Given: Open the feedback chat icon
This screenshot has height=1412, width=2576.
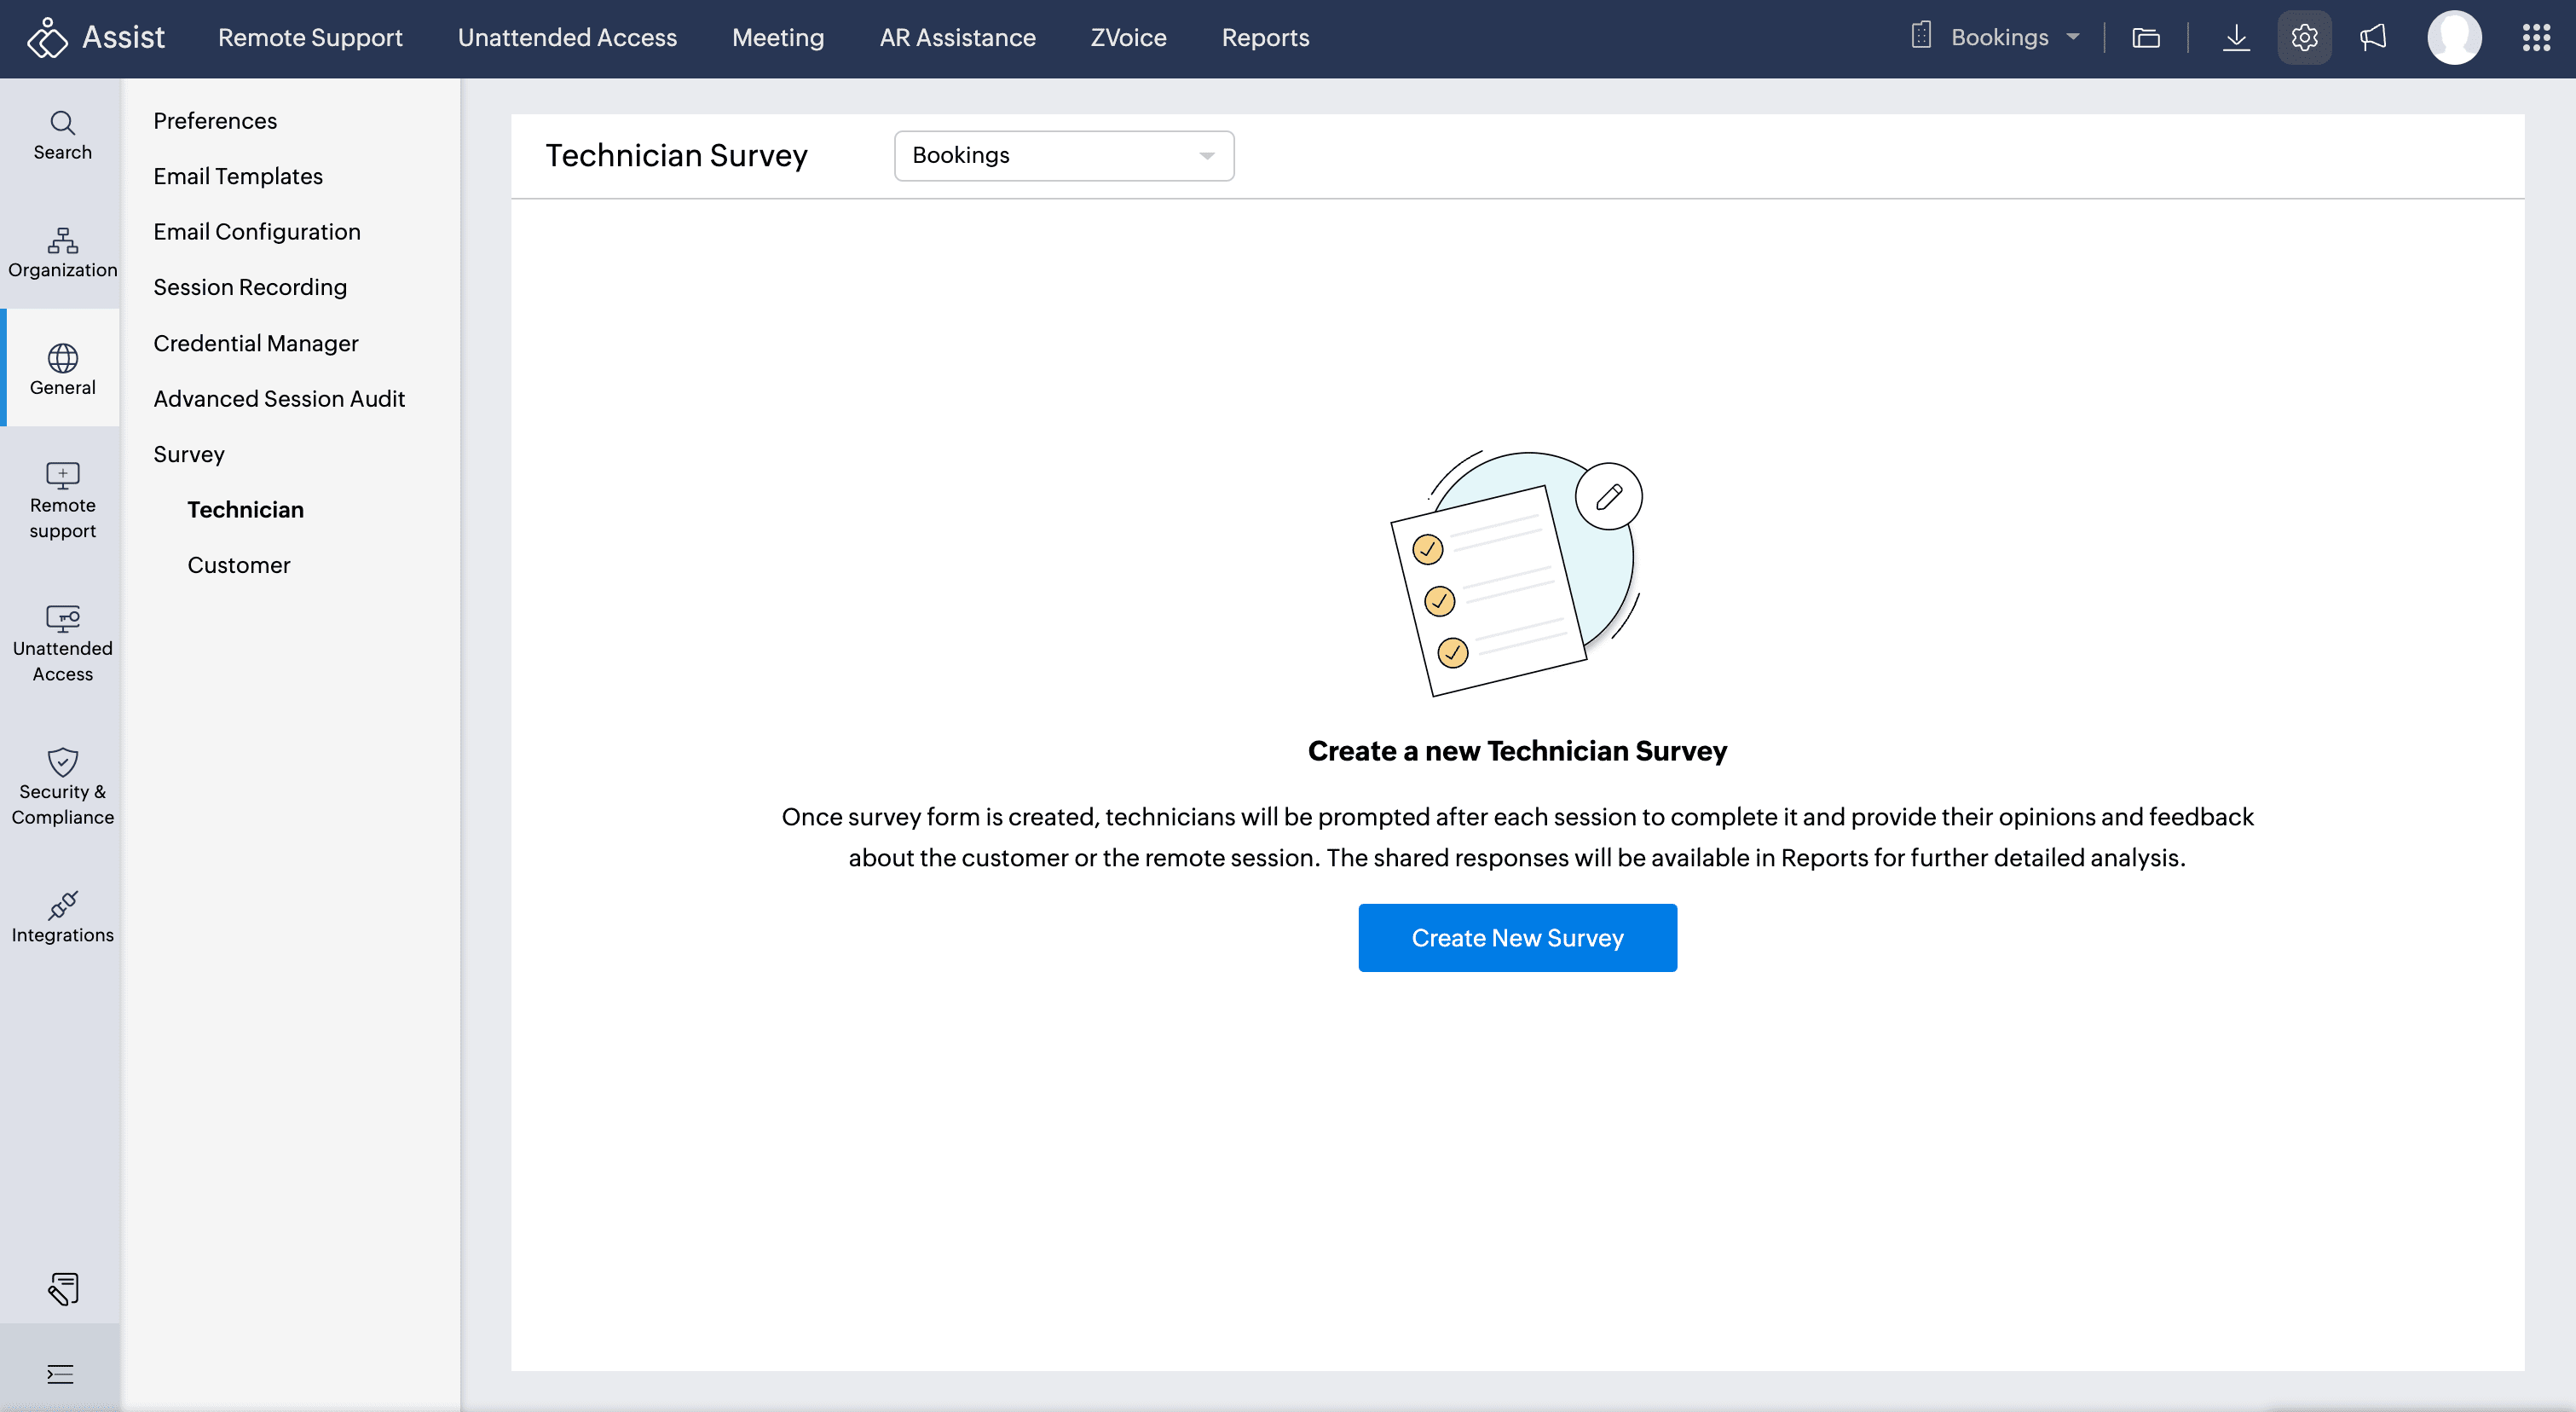Looking at the screenshot, I should (x=62, y=1288).
